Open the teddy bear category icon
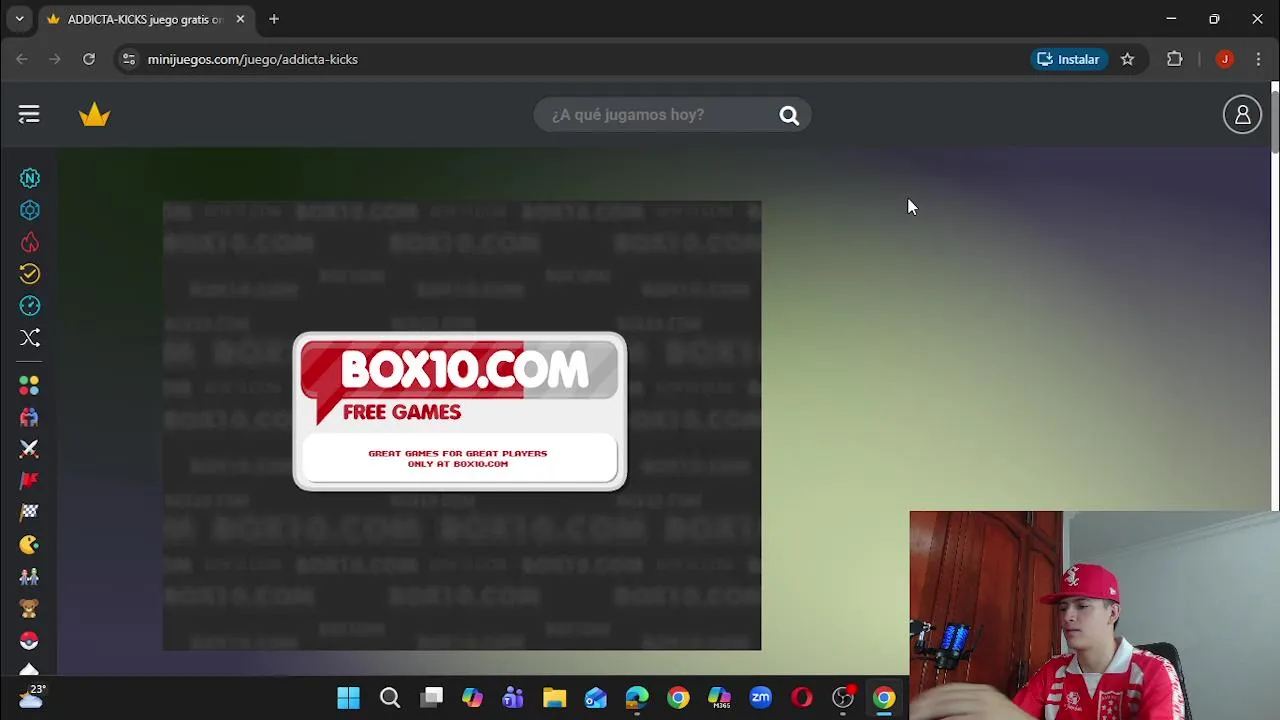 pos(29,609)
